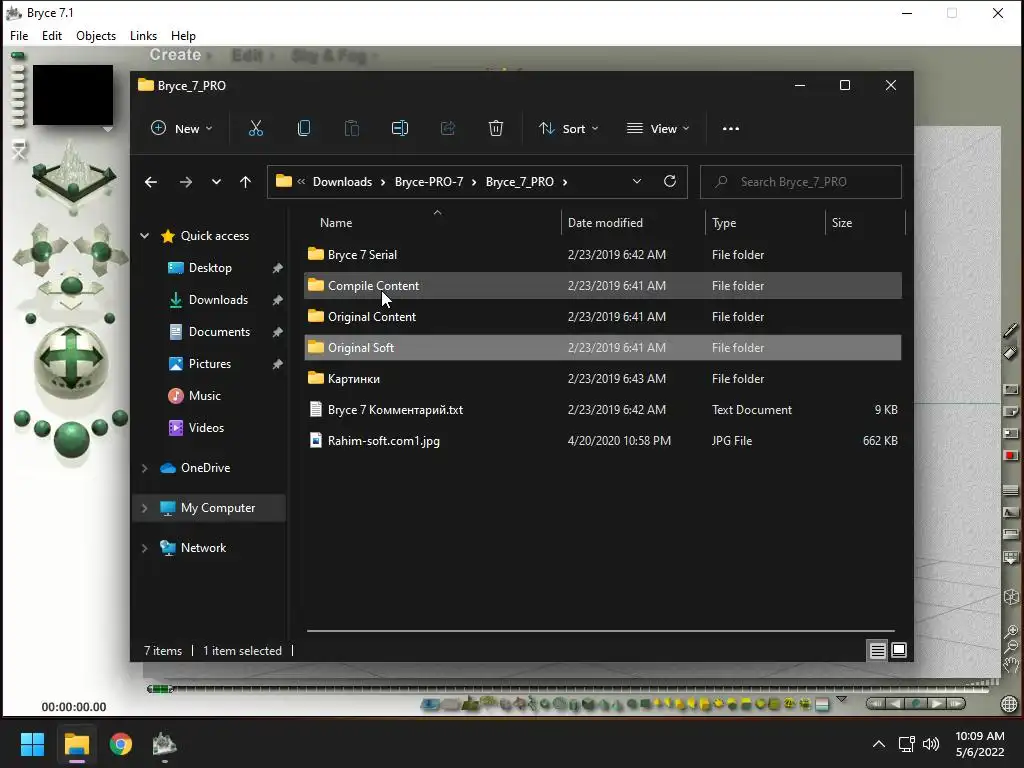Toggle the green top memory dot in Bryce
This screenshot has height=768, width=1024.
click(x=18, y=56)
